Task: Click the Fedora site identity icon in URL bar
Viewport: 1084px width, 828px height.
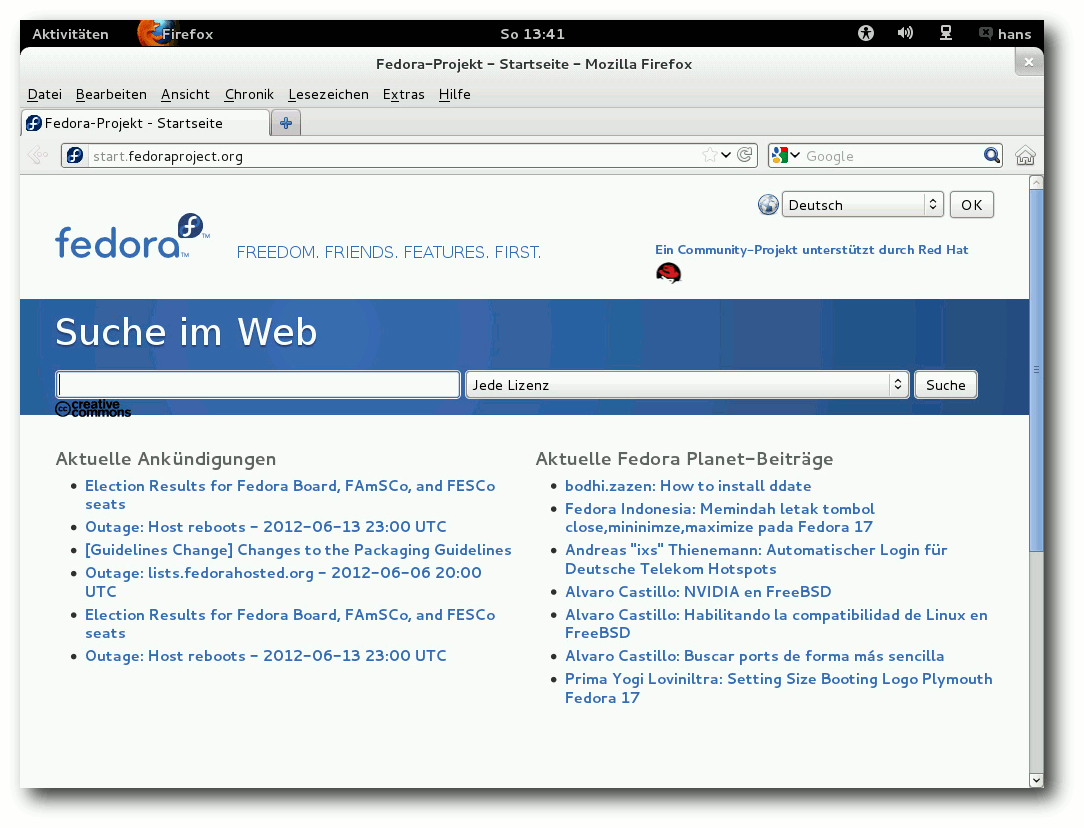Action: (x=75, y=156)
